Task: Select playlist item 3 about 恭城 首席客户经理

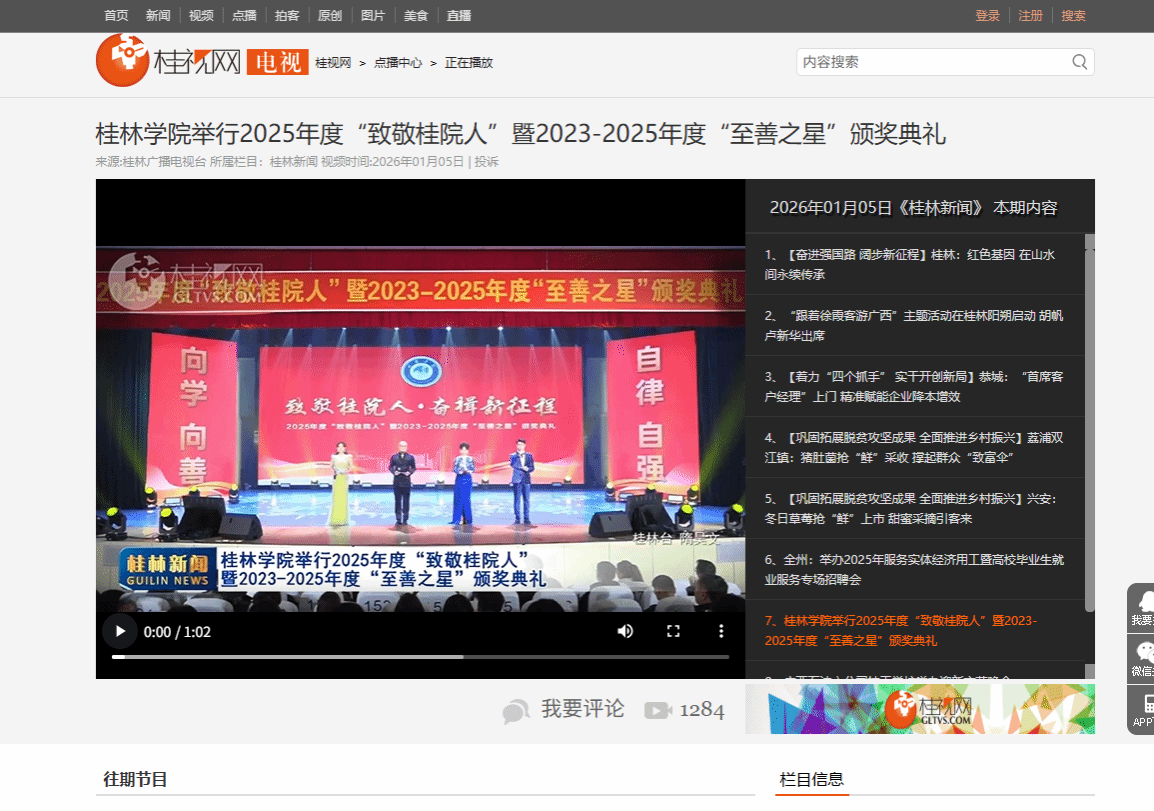Action: [x=913, y=386]
